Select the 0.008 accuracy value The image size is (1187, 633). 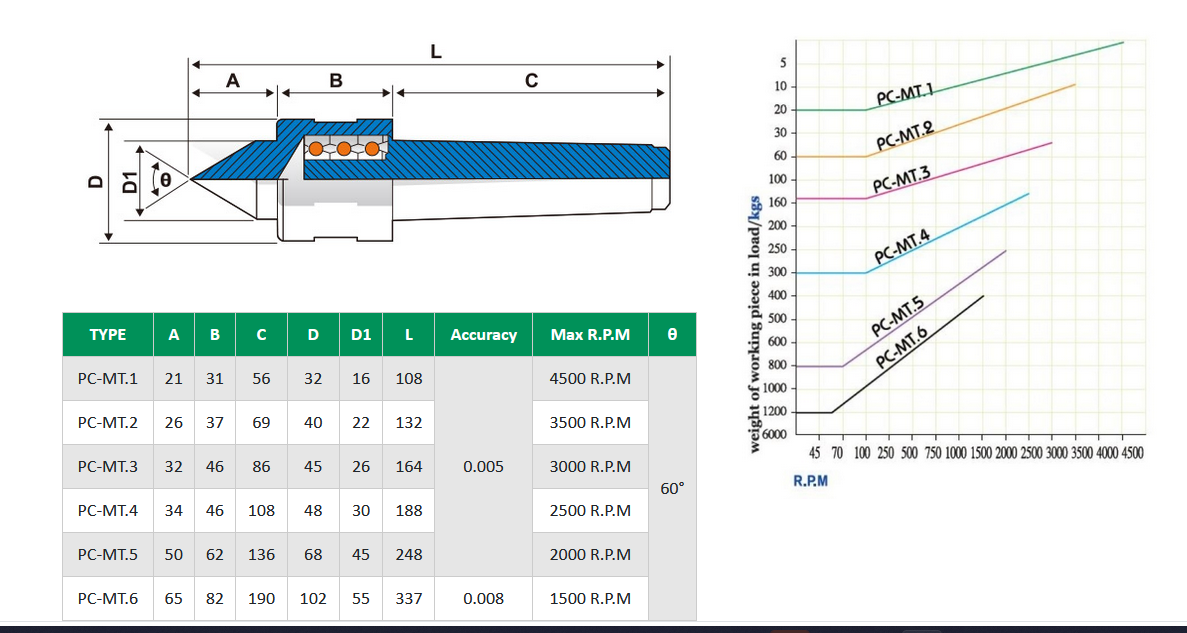pyautogui.click(x=483, y=599)
